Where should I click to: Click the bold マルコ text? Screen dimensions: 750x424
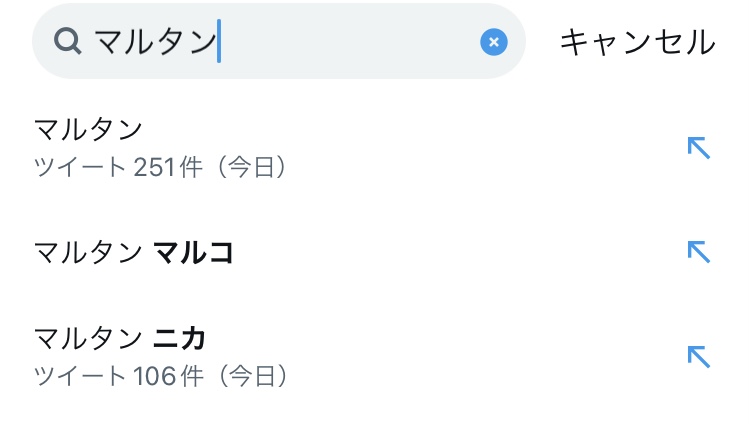click(193, 253)
